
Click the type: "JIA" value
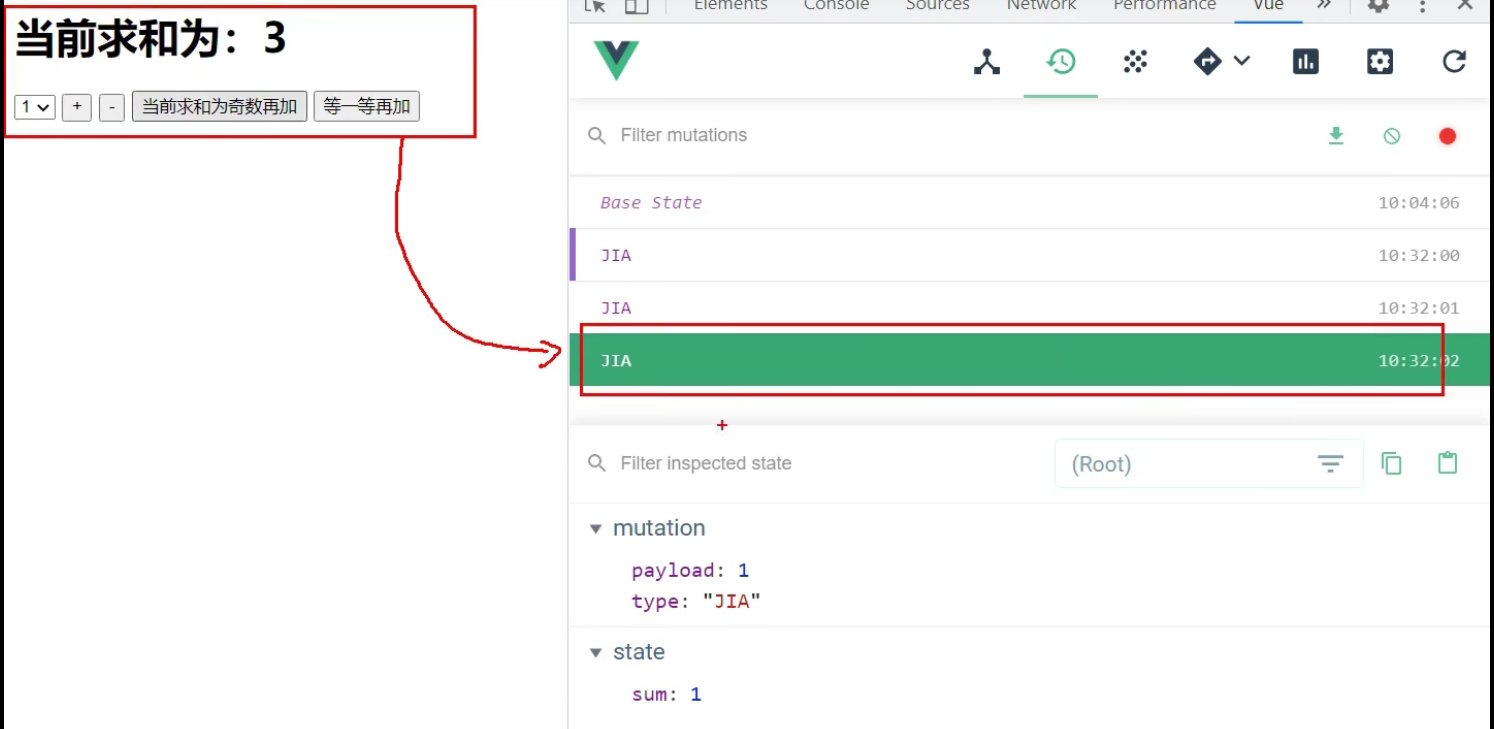[731, 602]
